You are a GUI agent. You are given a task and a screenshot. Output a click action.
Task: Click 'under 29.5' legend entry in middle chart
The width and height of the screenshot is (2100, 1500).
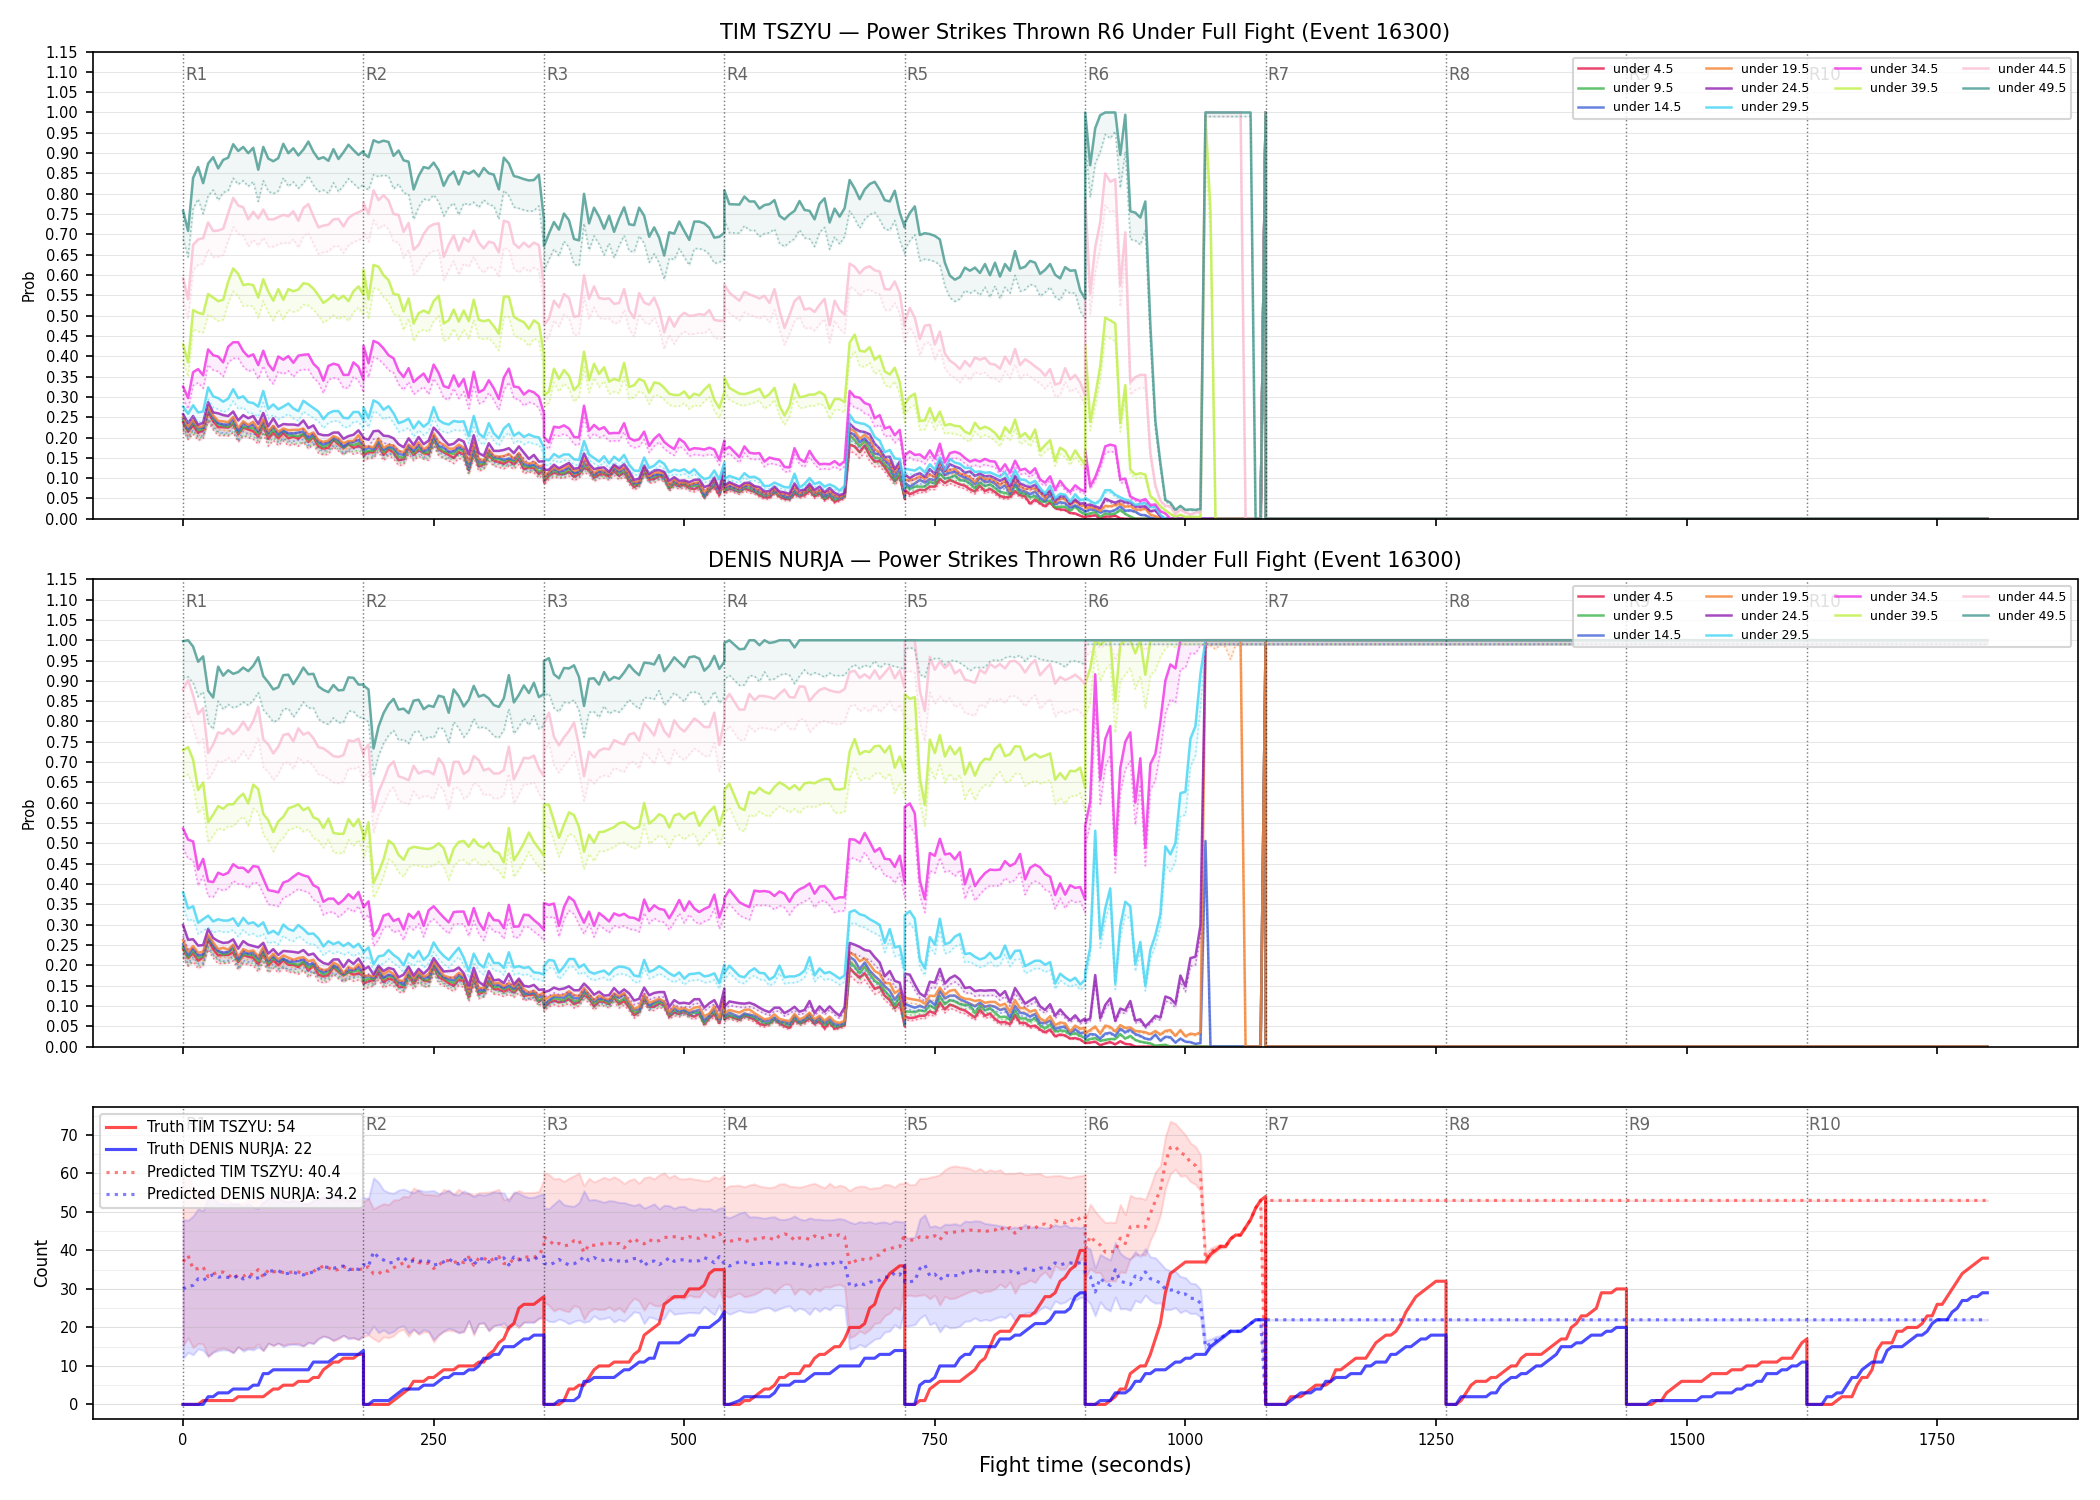click(1757, 635)
